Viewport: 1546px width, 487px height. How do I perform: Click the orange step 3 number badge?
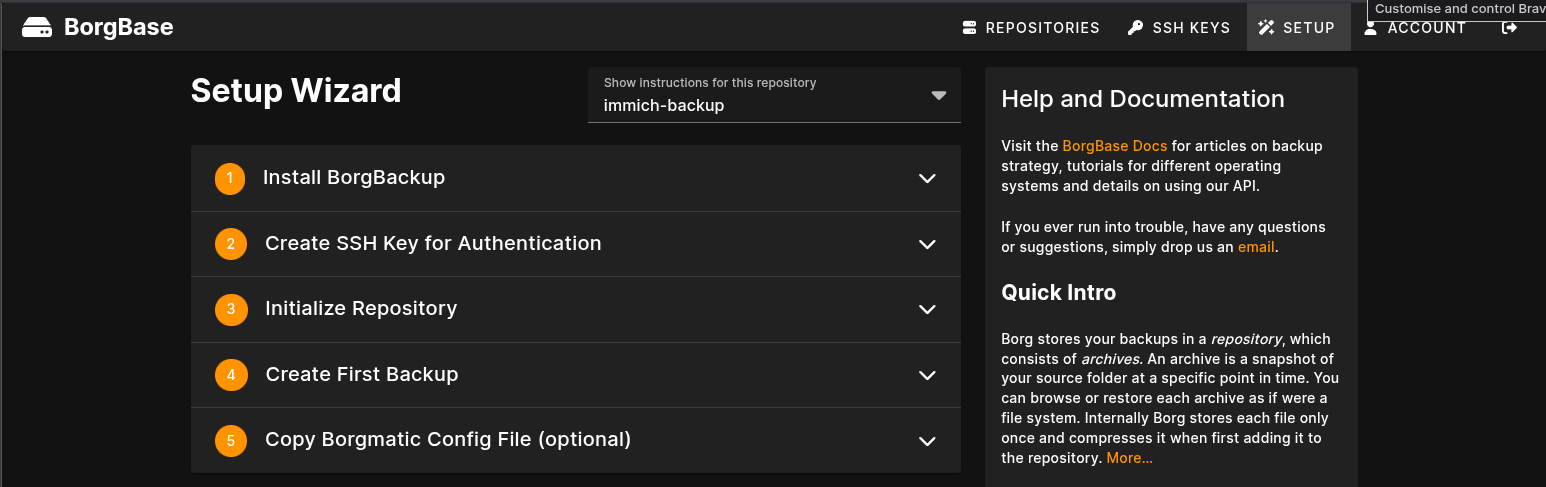(x=230, y=309)
